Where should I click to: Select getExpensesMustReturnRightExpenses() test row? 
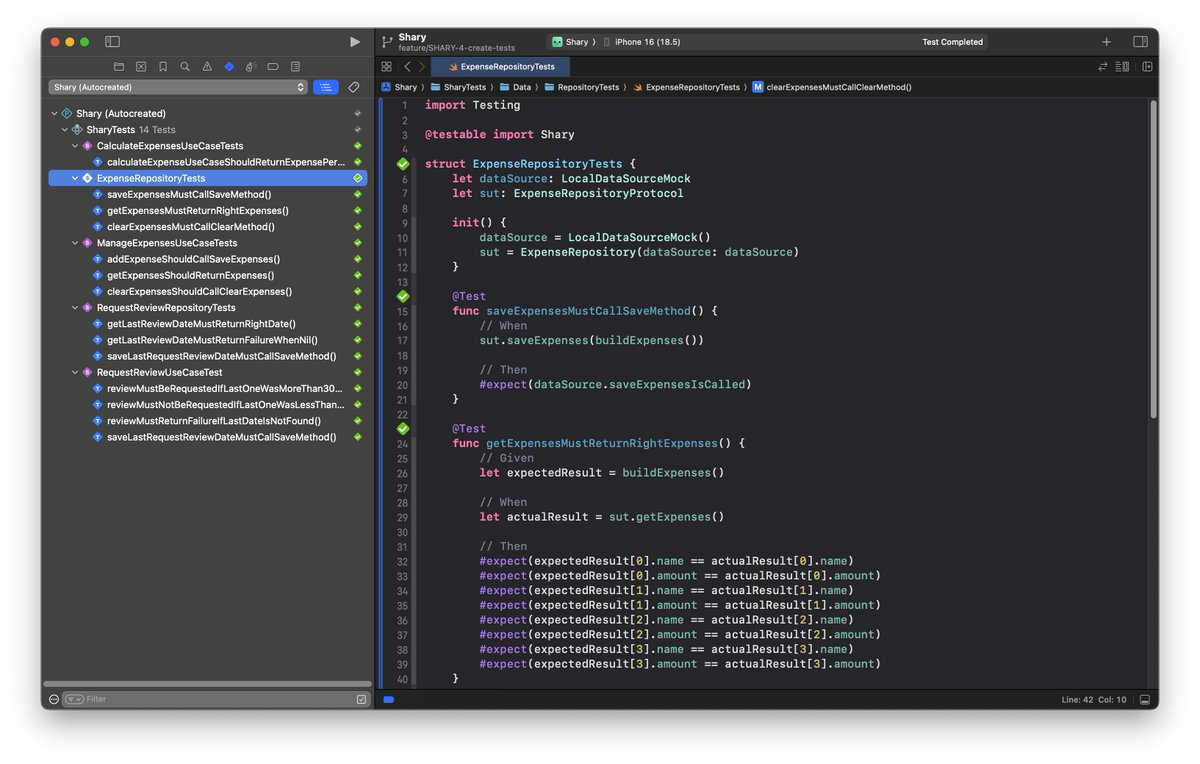tap(198, 211)
